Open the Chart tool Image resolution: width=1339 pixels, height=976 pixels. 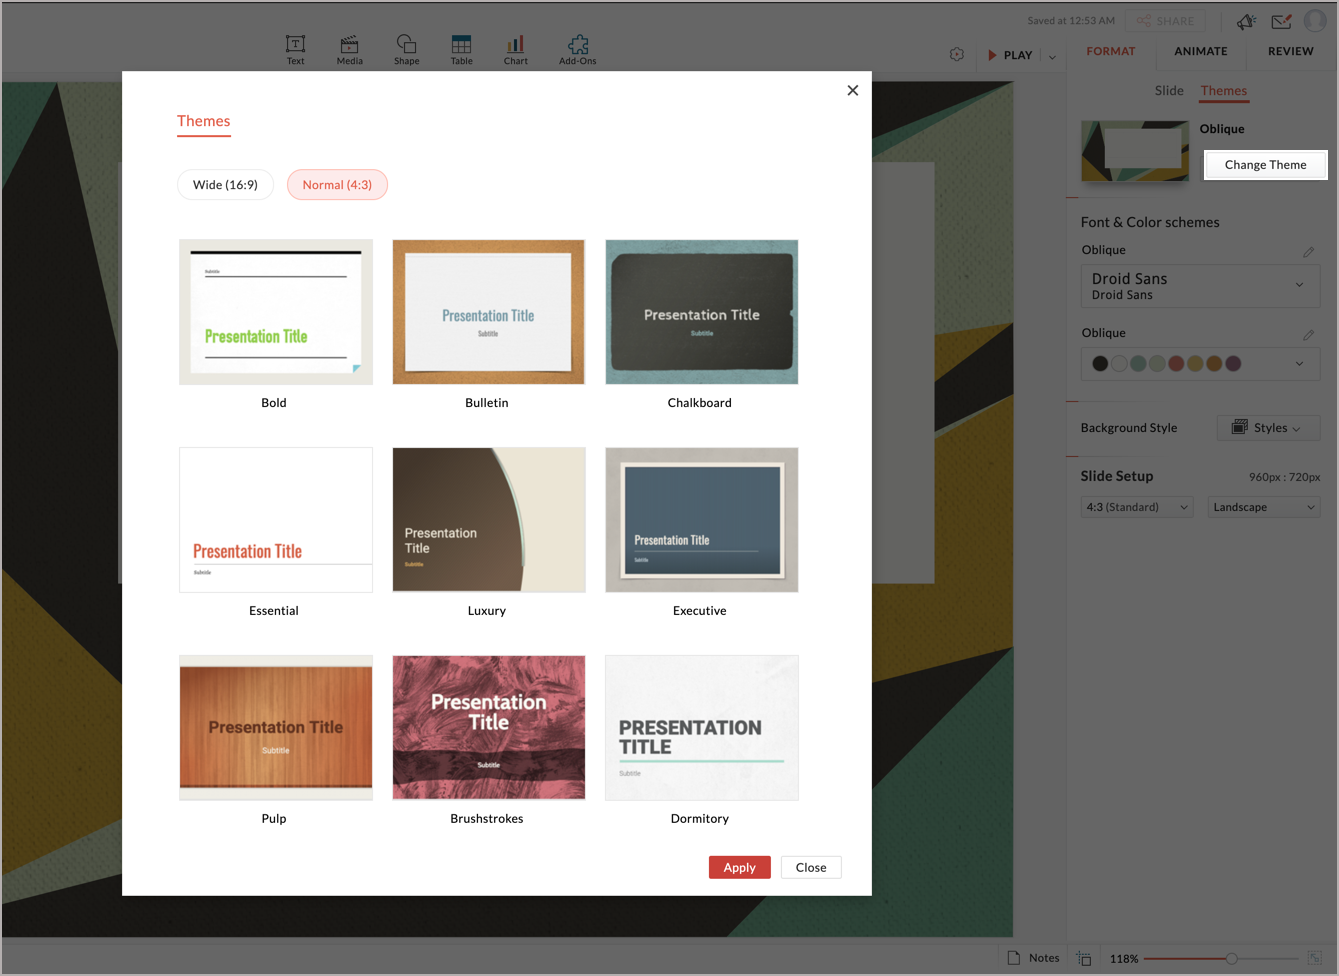(x=515, y=50)
